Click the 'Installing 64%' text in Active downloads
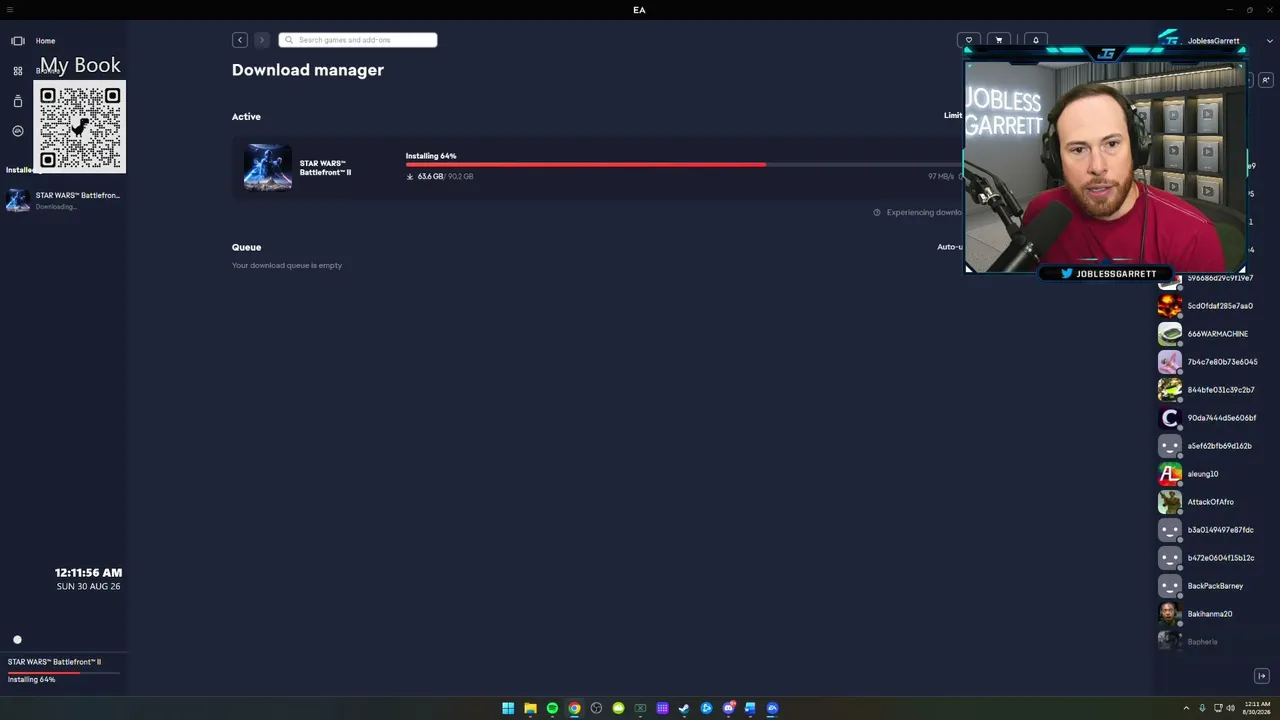The width and height of the screenshot is (1280, 720). tap(431, 156)
